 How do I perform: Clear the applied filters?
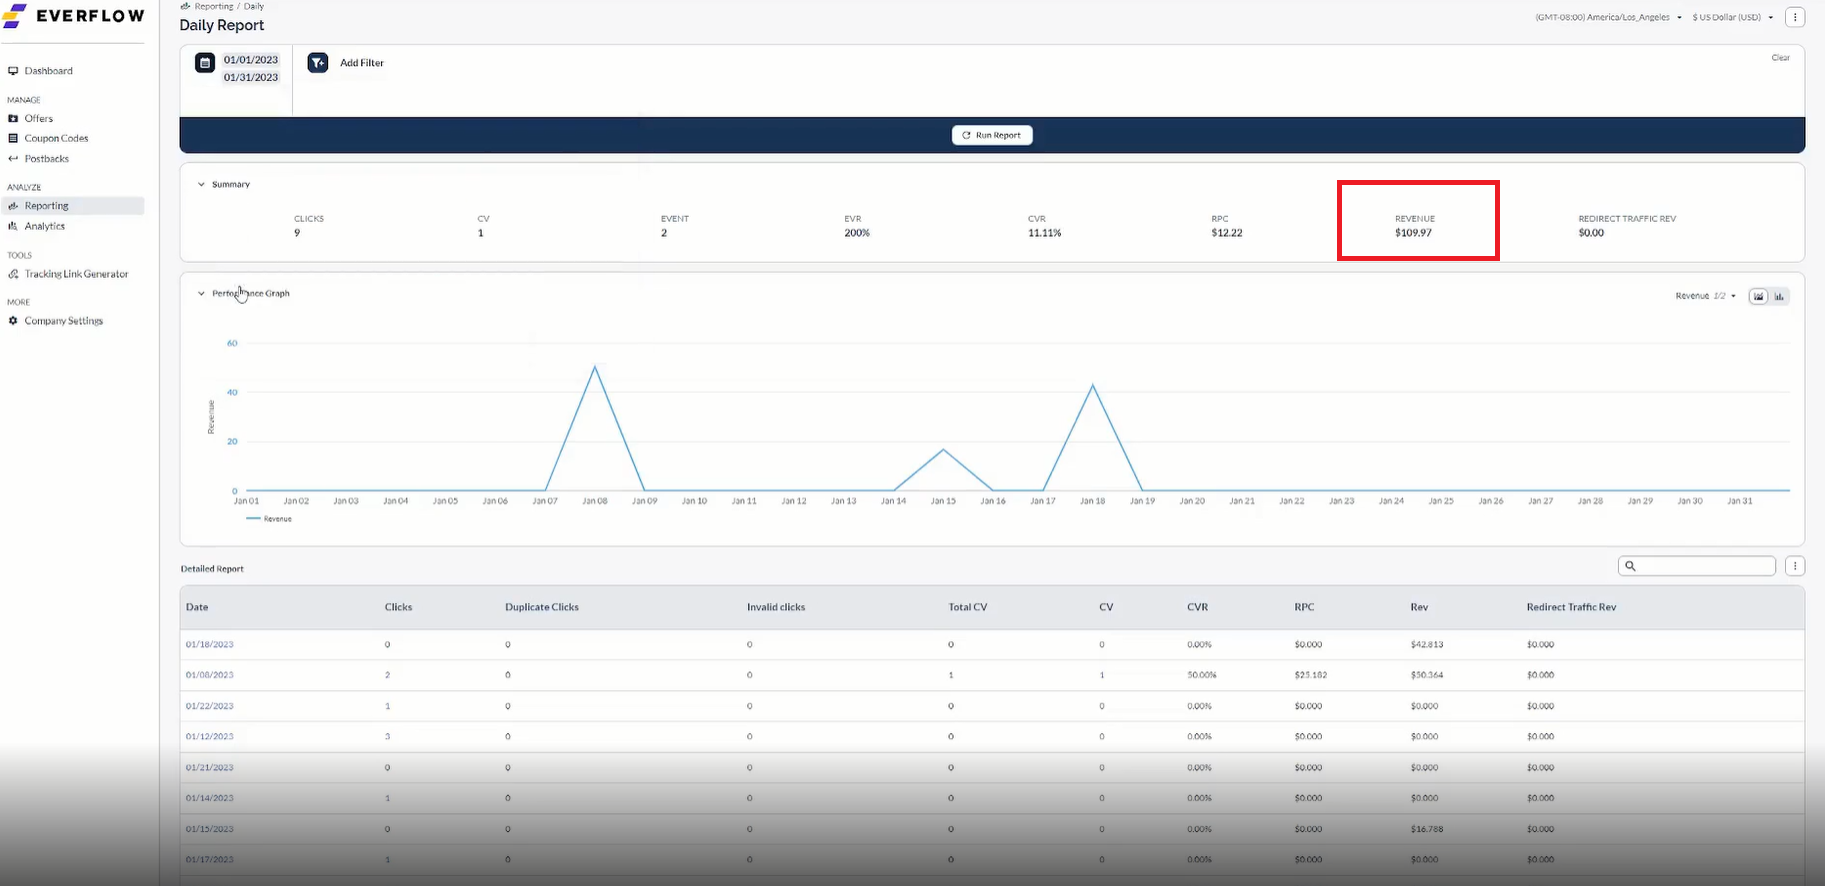click(x=1780, y=58)
